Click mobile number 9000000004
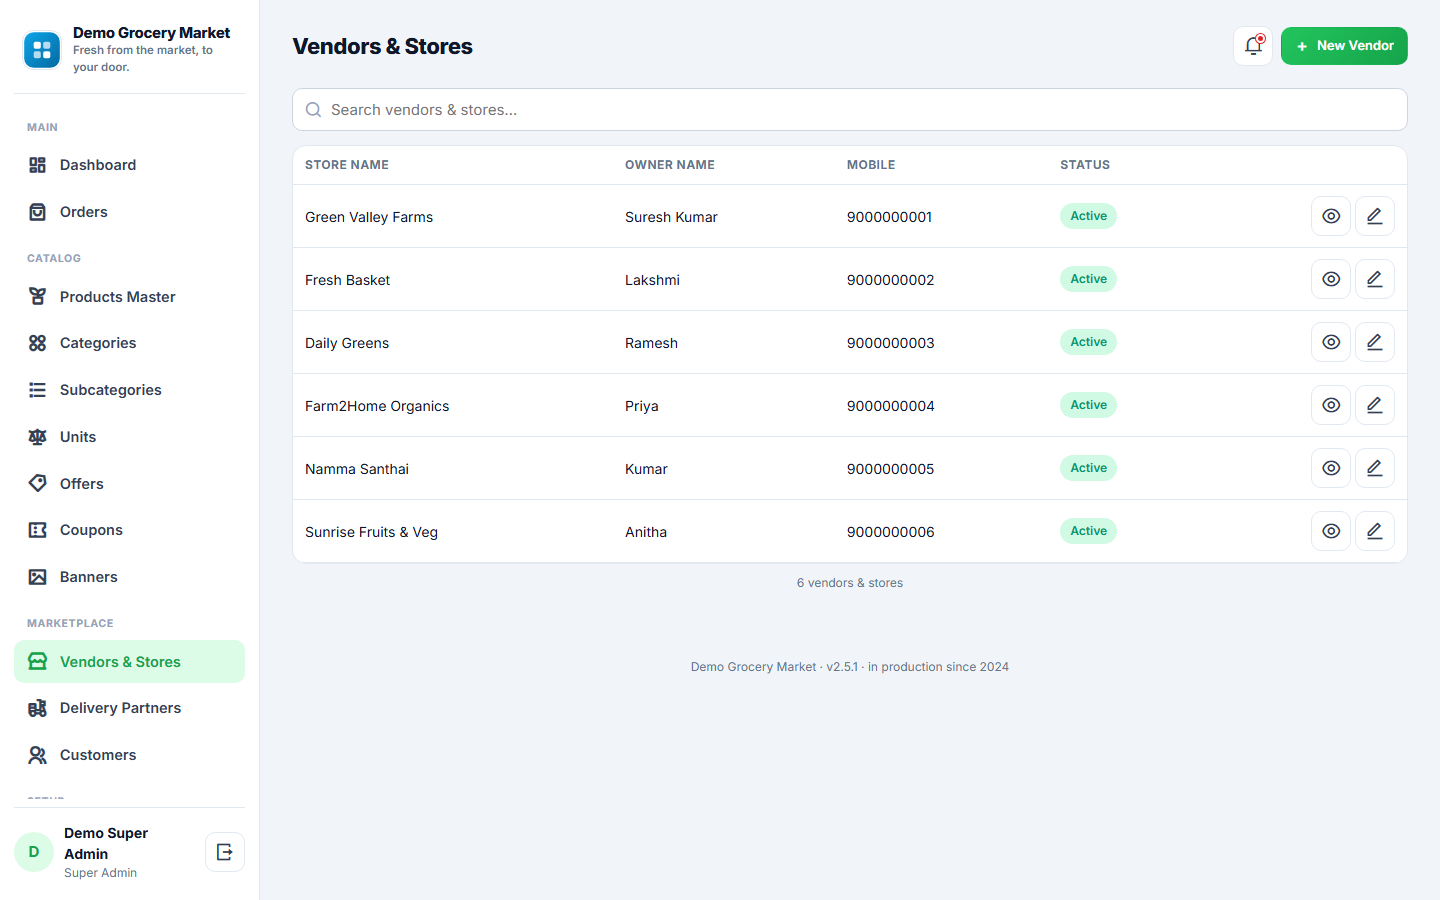 pyautogui.click(x=890, y=406)
